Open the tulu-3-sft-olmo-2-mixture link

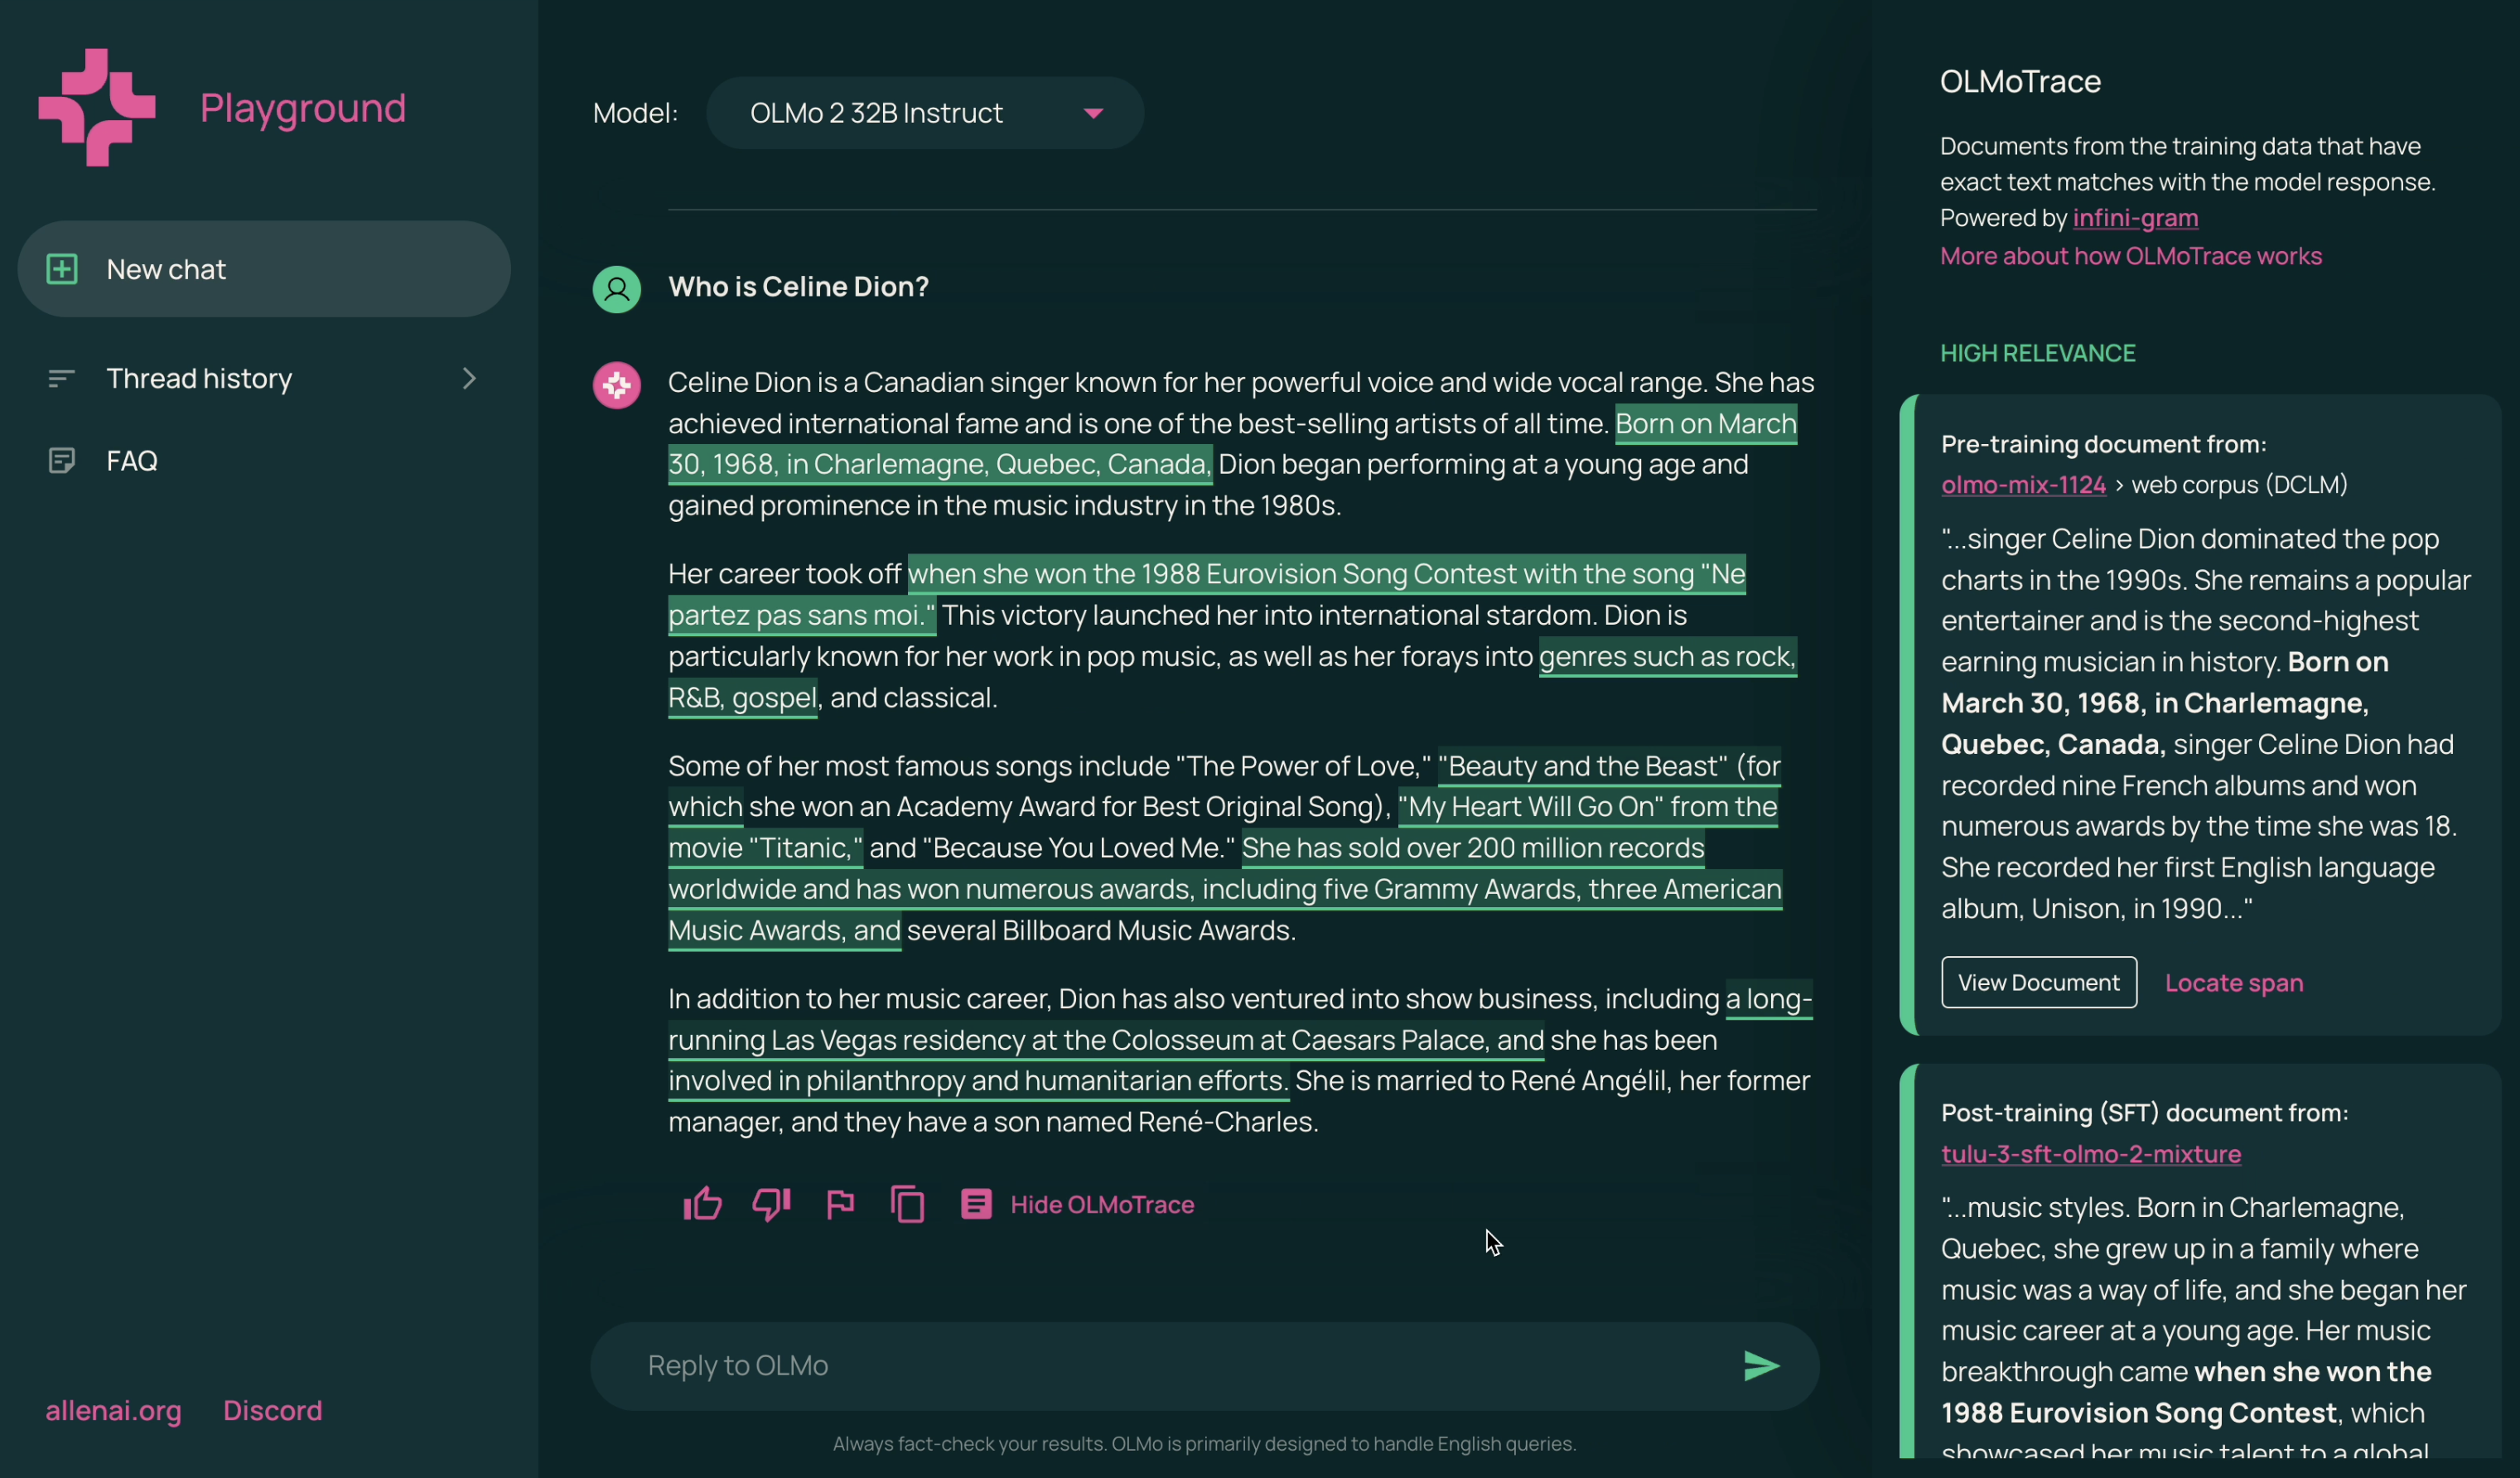click(x=2091, y=1154)
